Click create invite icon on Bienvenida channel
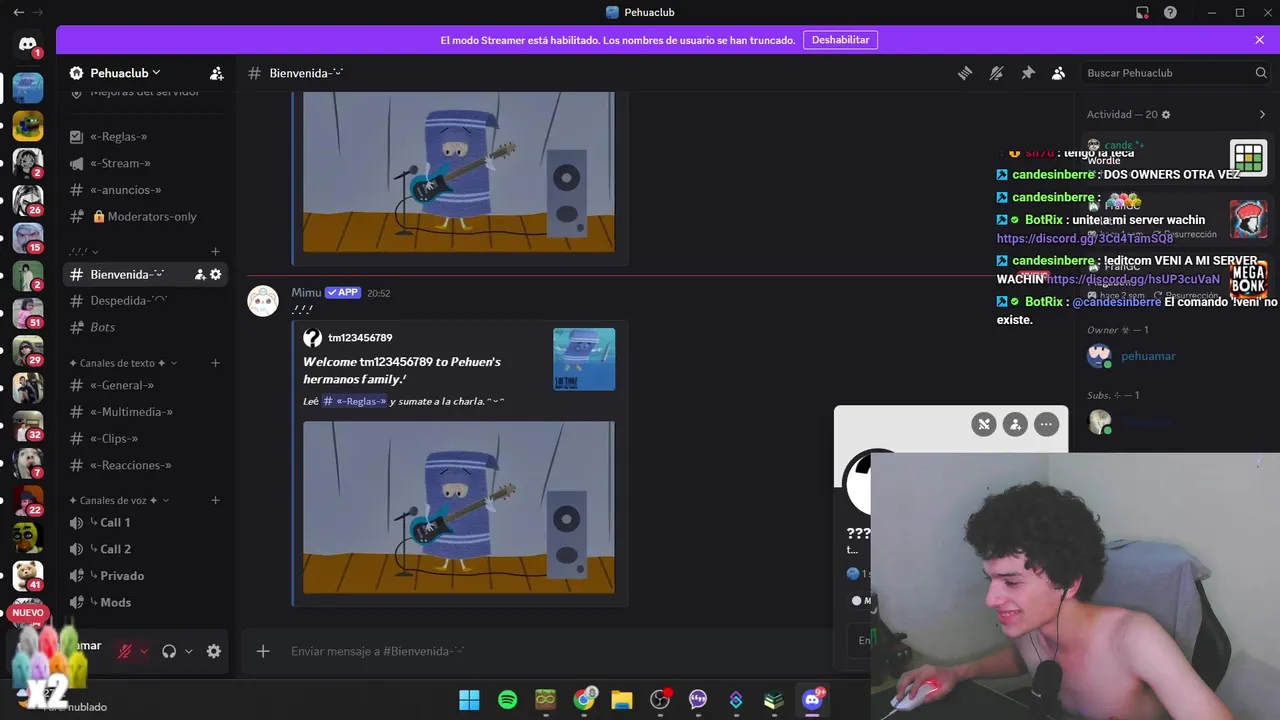This screenshot has width=1280, height=720. (200, 274)
